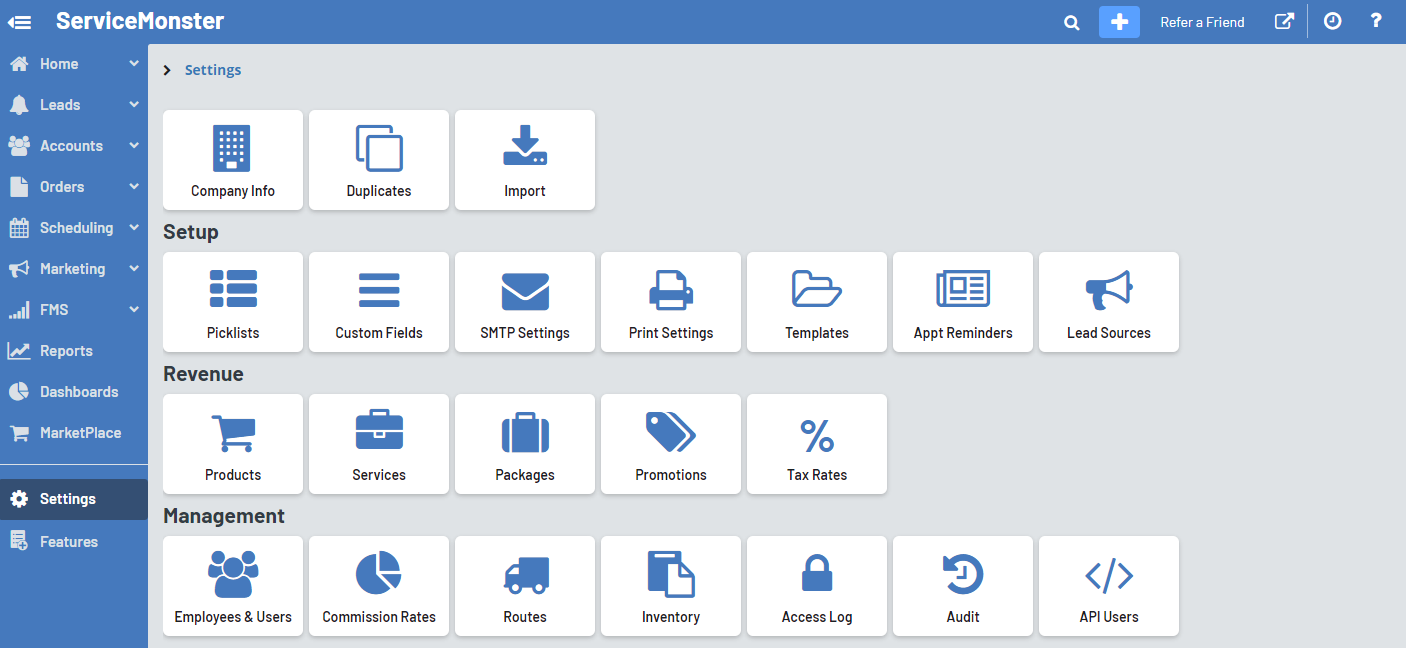Open the Tax Rates percent icon
The image size is (1406, 648).
click(817, 434)
